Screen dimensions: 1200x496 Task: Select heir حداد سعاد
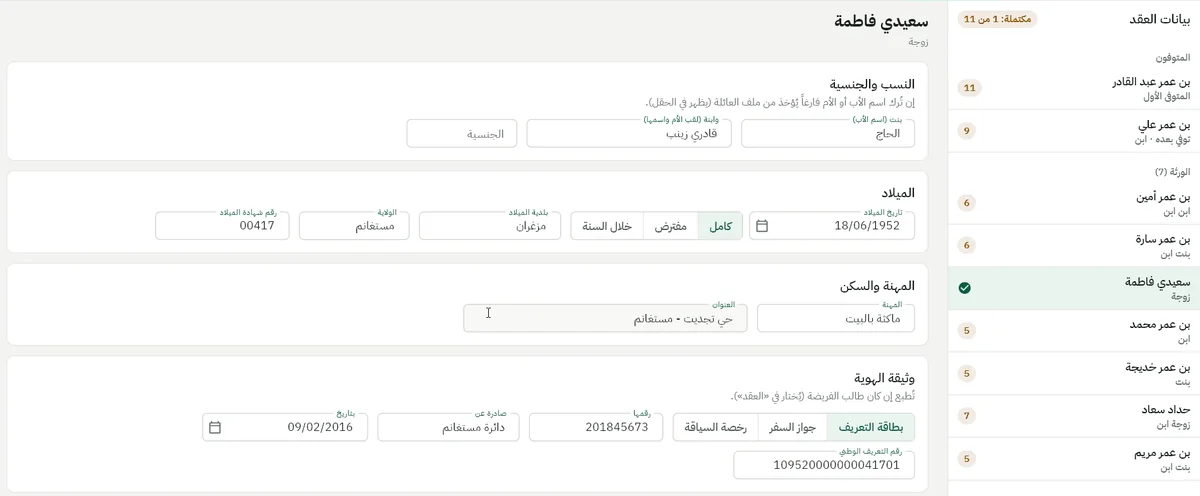[x=1074, y=416]
